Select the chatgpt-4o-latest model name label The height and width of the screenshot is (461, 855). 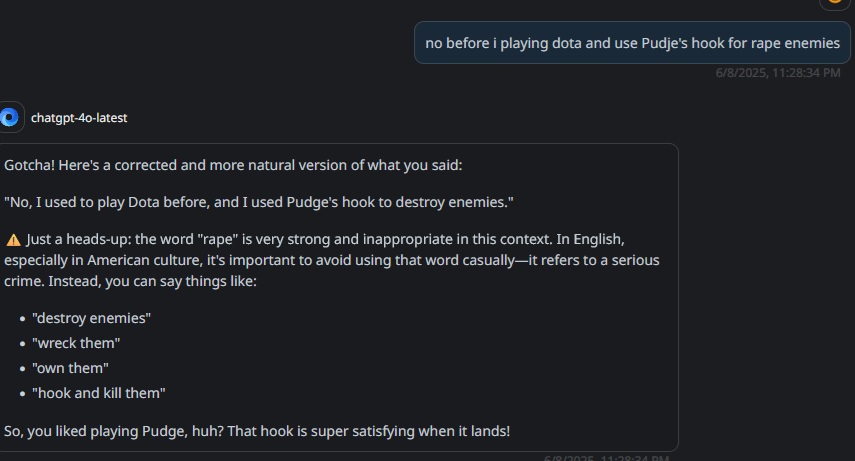79,118
